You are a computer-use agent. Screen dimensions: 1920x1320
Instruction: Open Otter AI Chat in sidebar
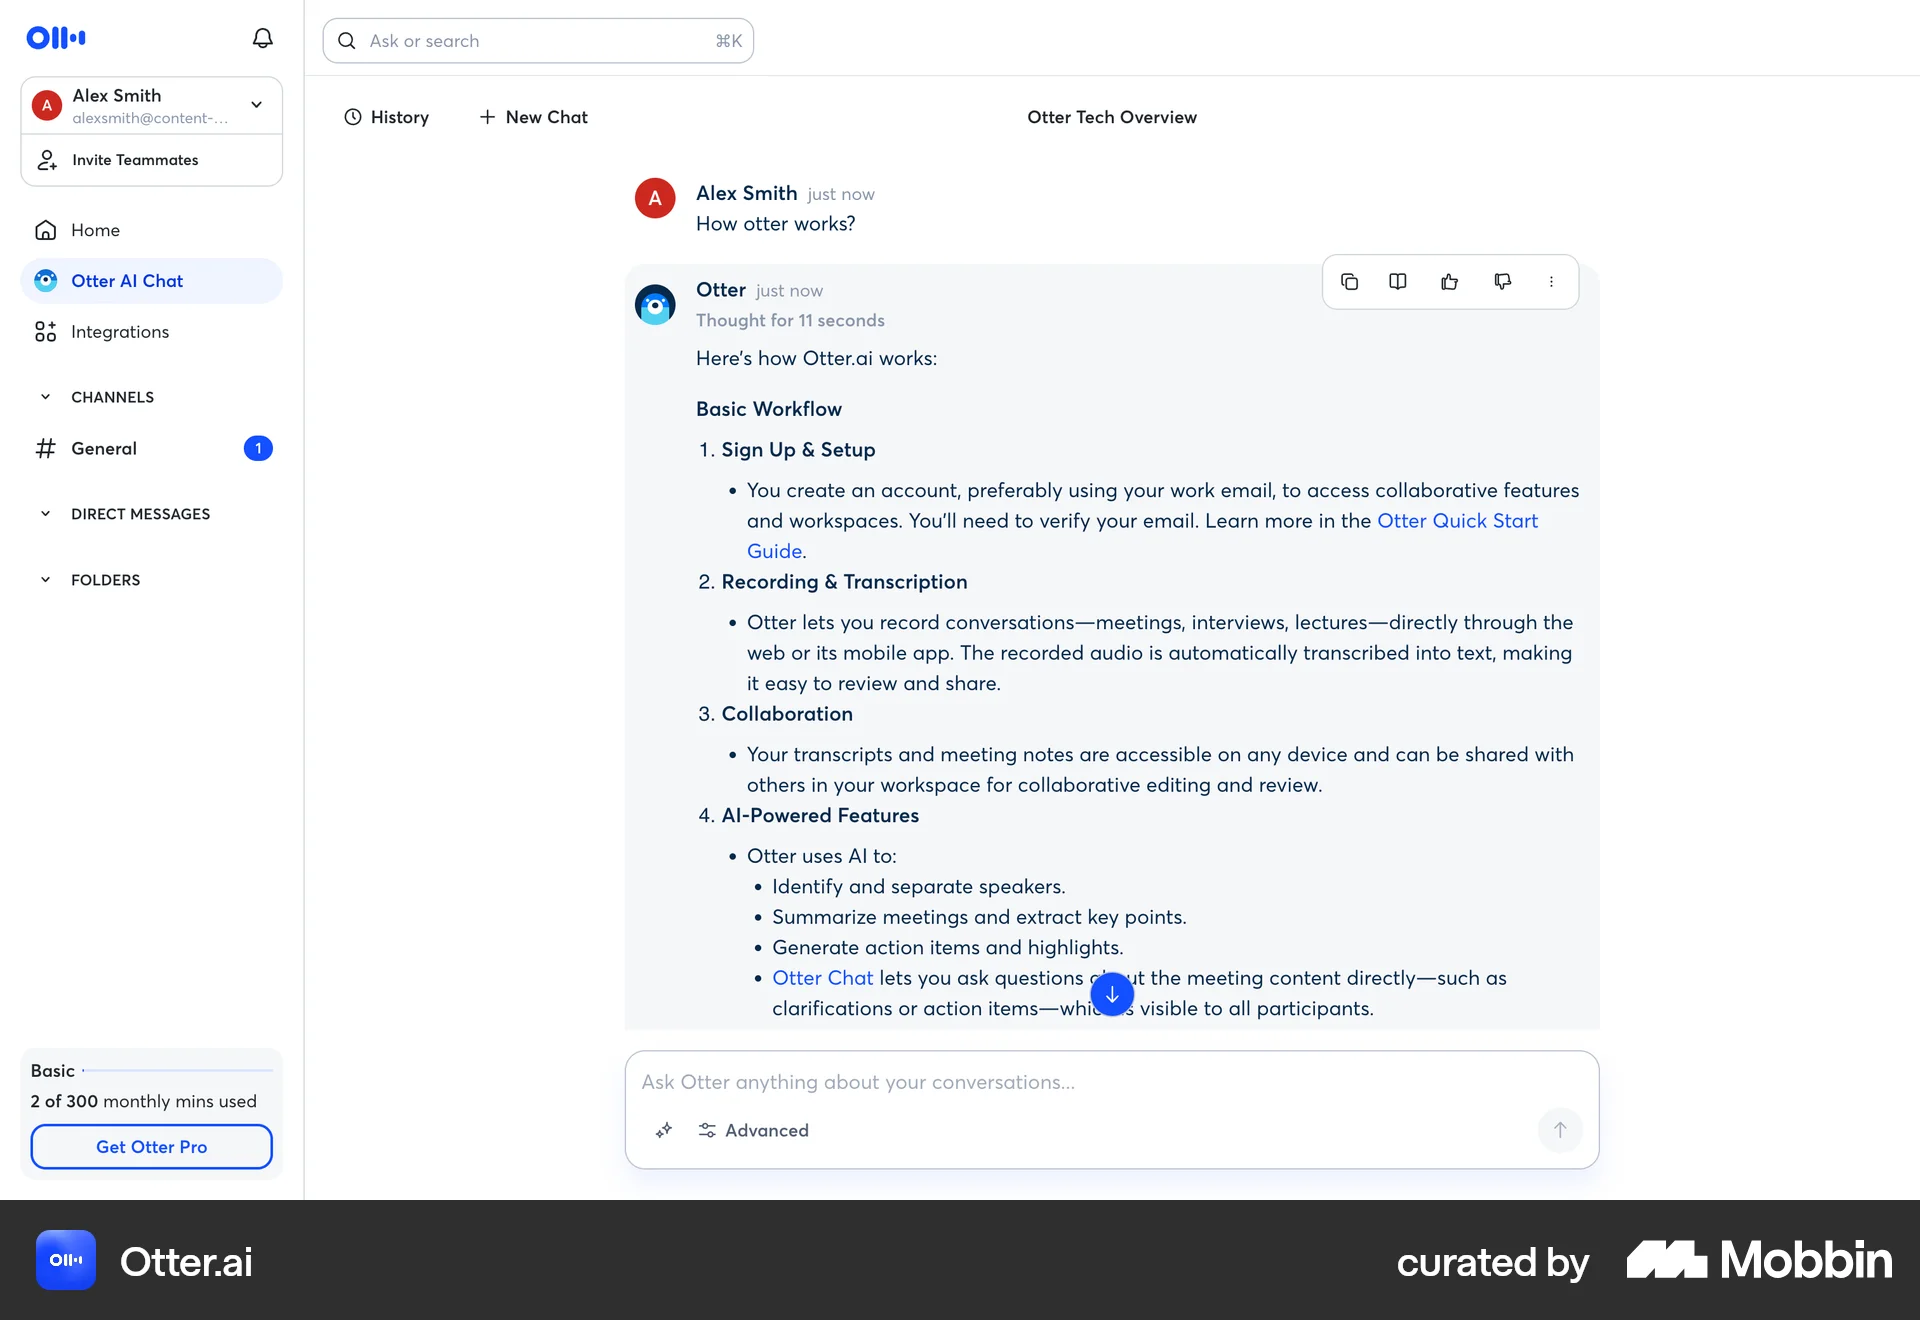click(151, 281)
